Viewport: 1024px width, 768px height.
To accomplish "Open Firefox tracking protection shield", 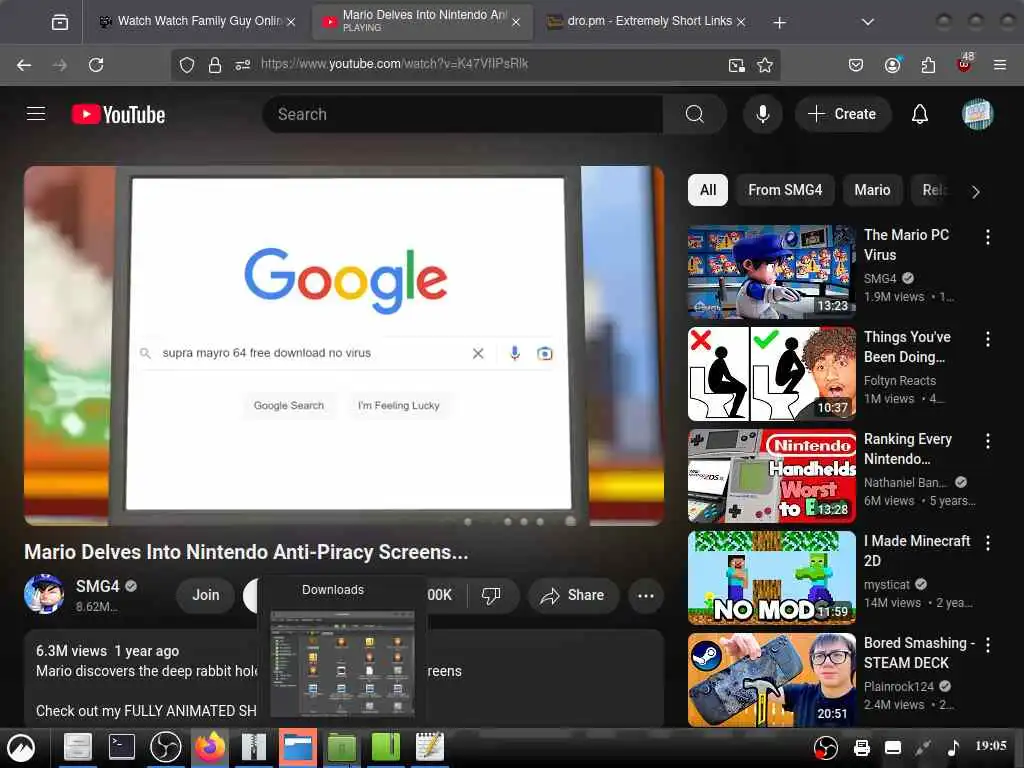I will (x=187, y=65).
